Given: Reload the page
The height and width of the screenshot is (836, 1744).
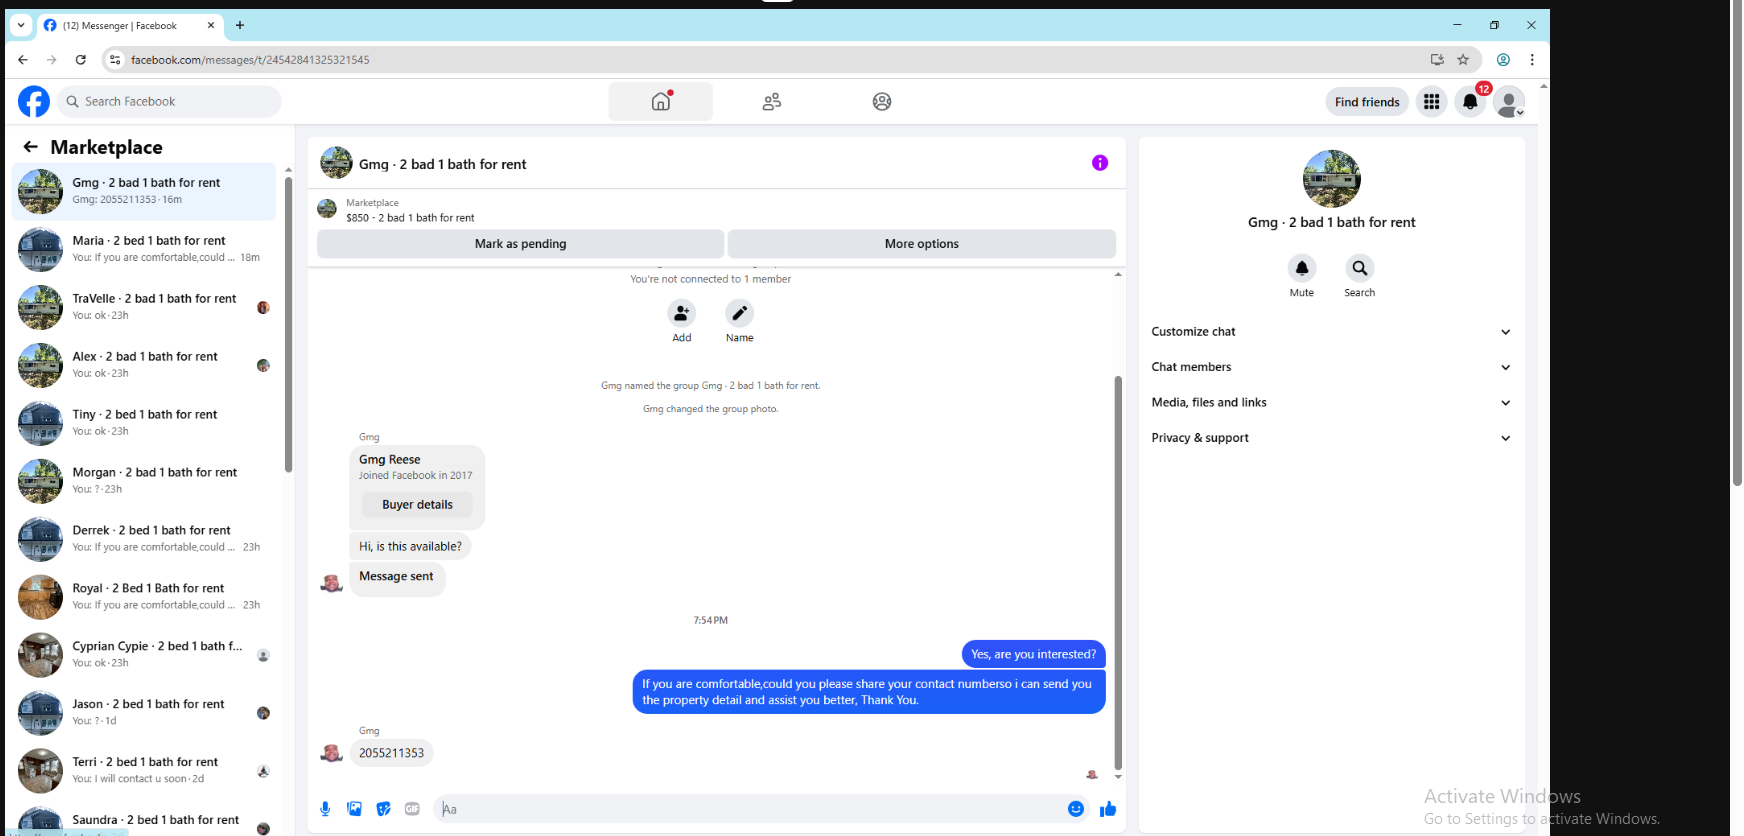Looking at the screenshot, I should [81, 60].
